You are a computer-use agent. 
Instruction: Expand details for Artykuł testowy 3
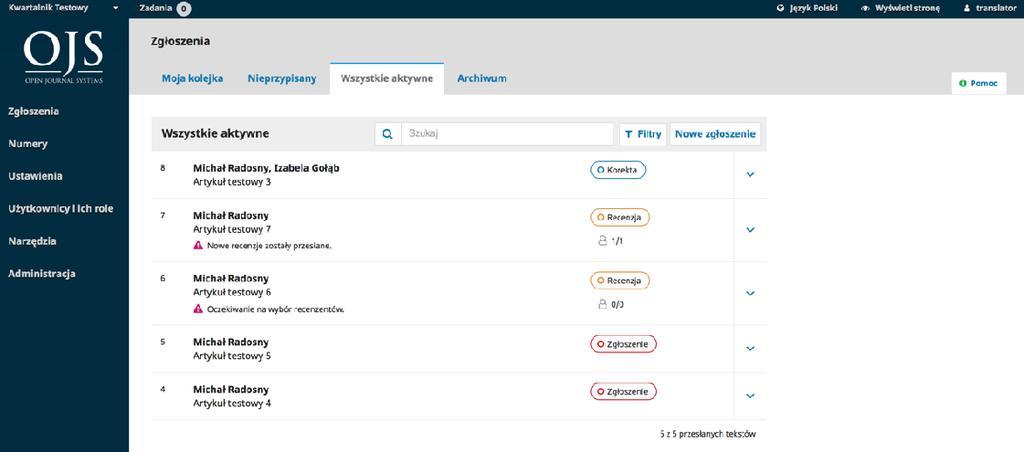pyautogui.click(x=750, y=174)
